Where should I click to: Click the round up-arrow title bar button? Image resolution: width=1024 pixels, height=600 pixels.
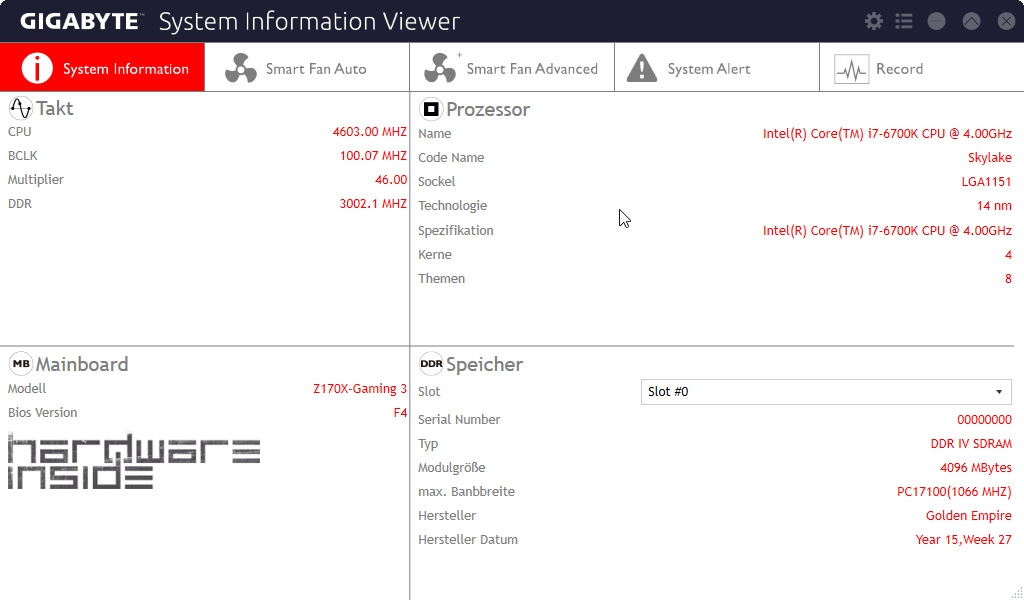point(971,22)
